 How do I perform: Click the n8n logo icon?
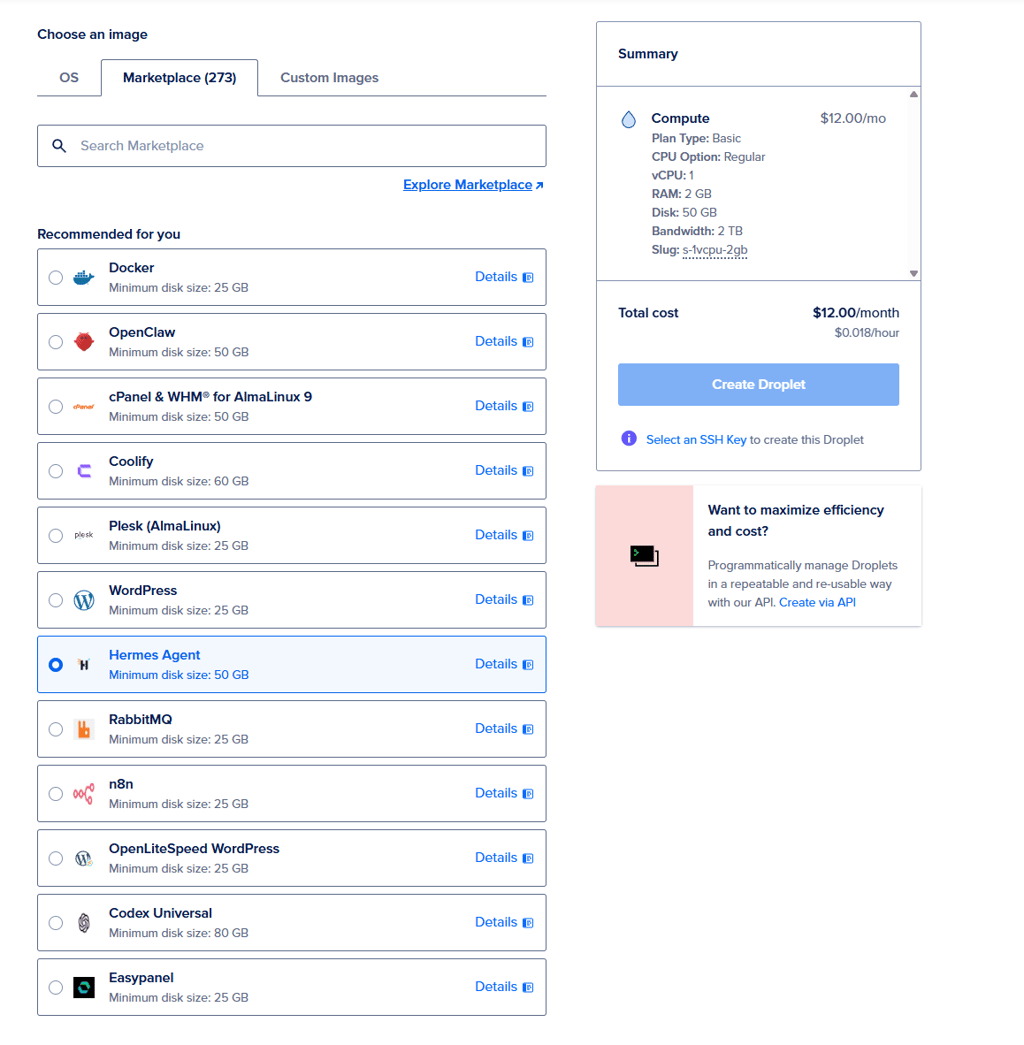83,794
